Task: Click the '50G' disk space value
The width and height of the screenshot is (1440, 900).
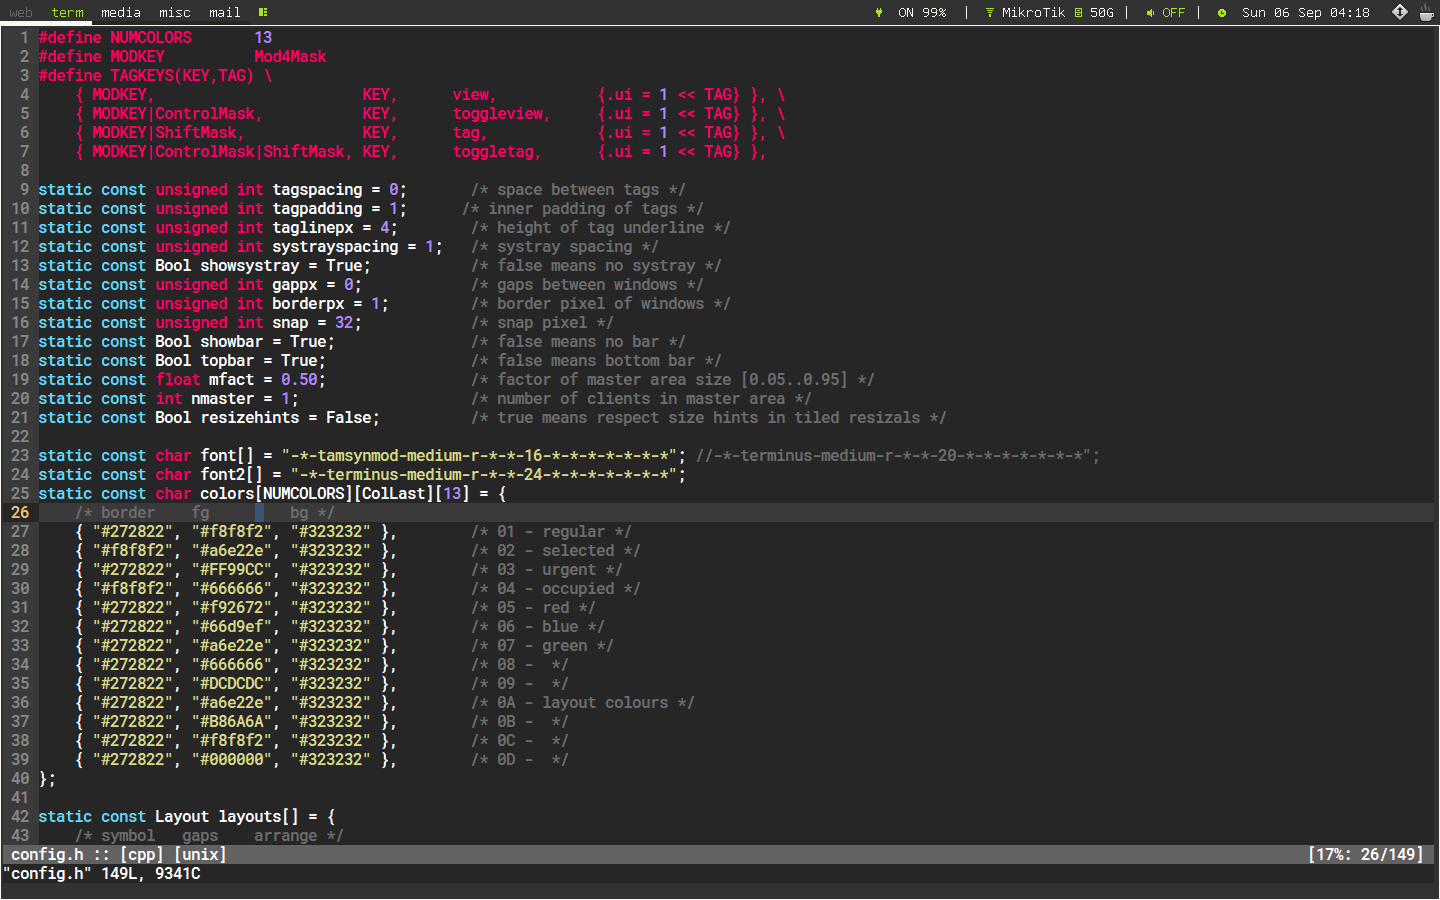Action: click(1102, 13)
